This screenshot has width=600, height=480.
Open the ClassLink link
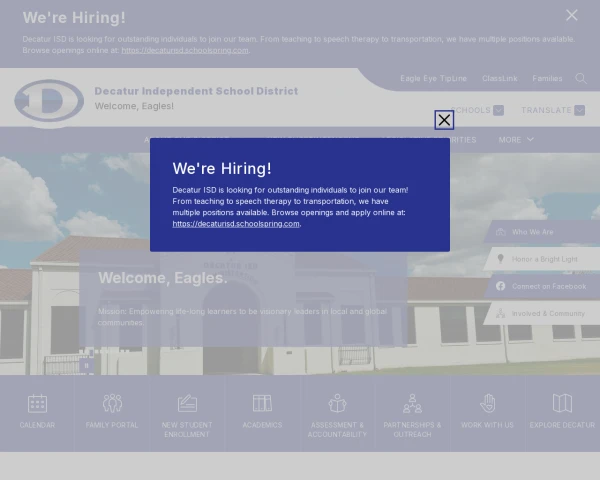click(499, 78)
